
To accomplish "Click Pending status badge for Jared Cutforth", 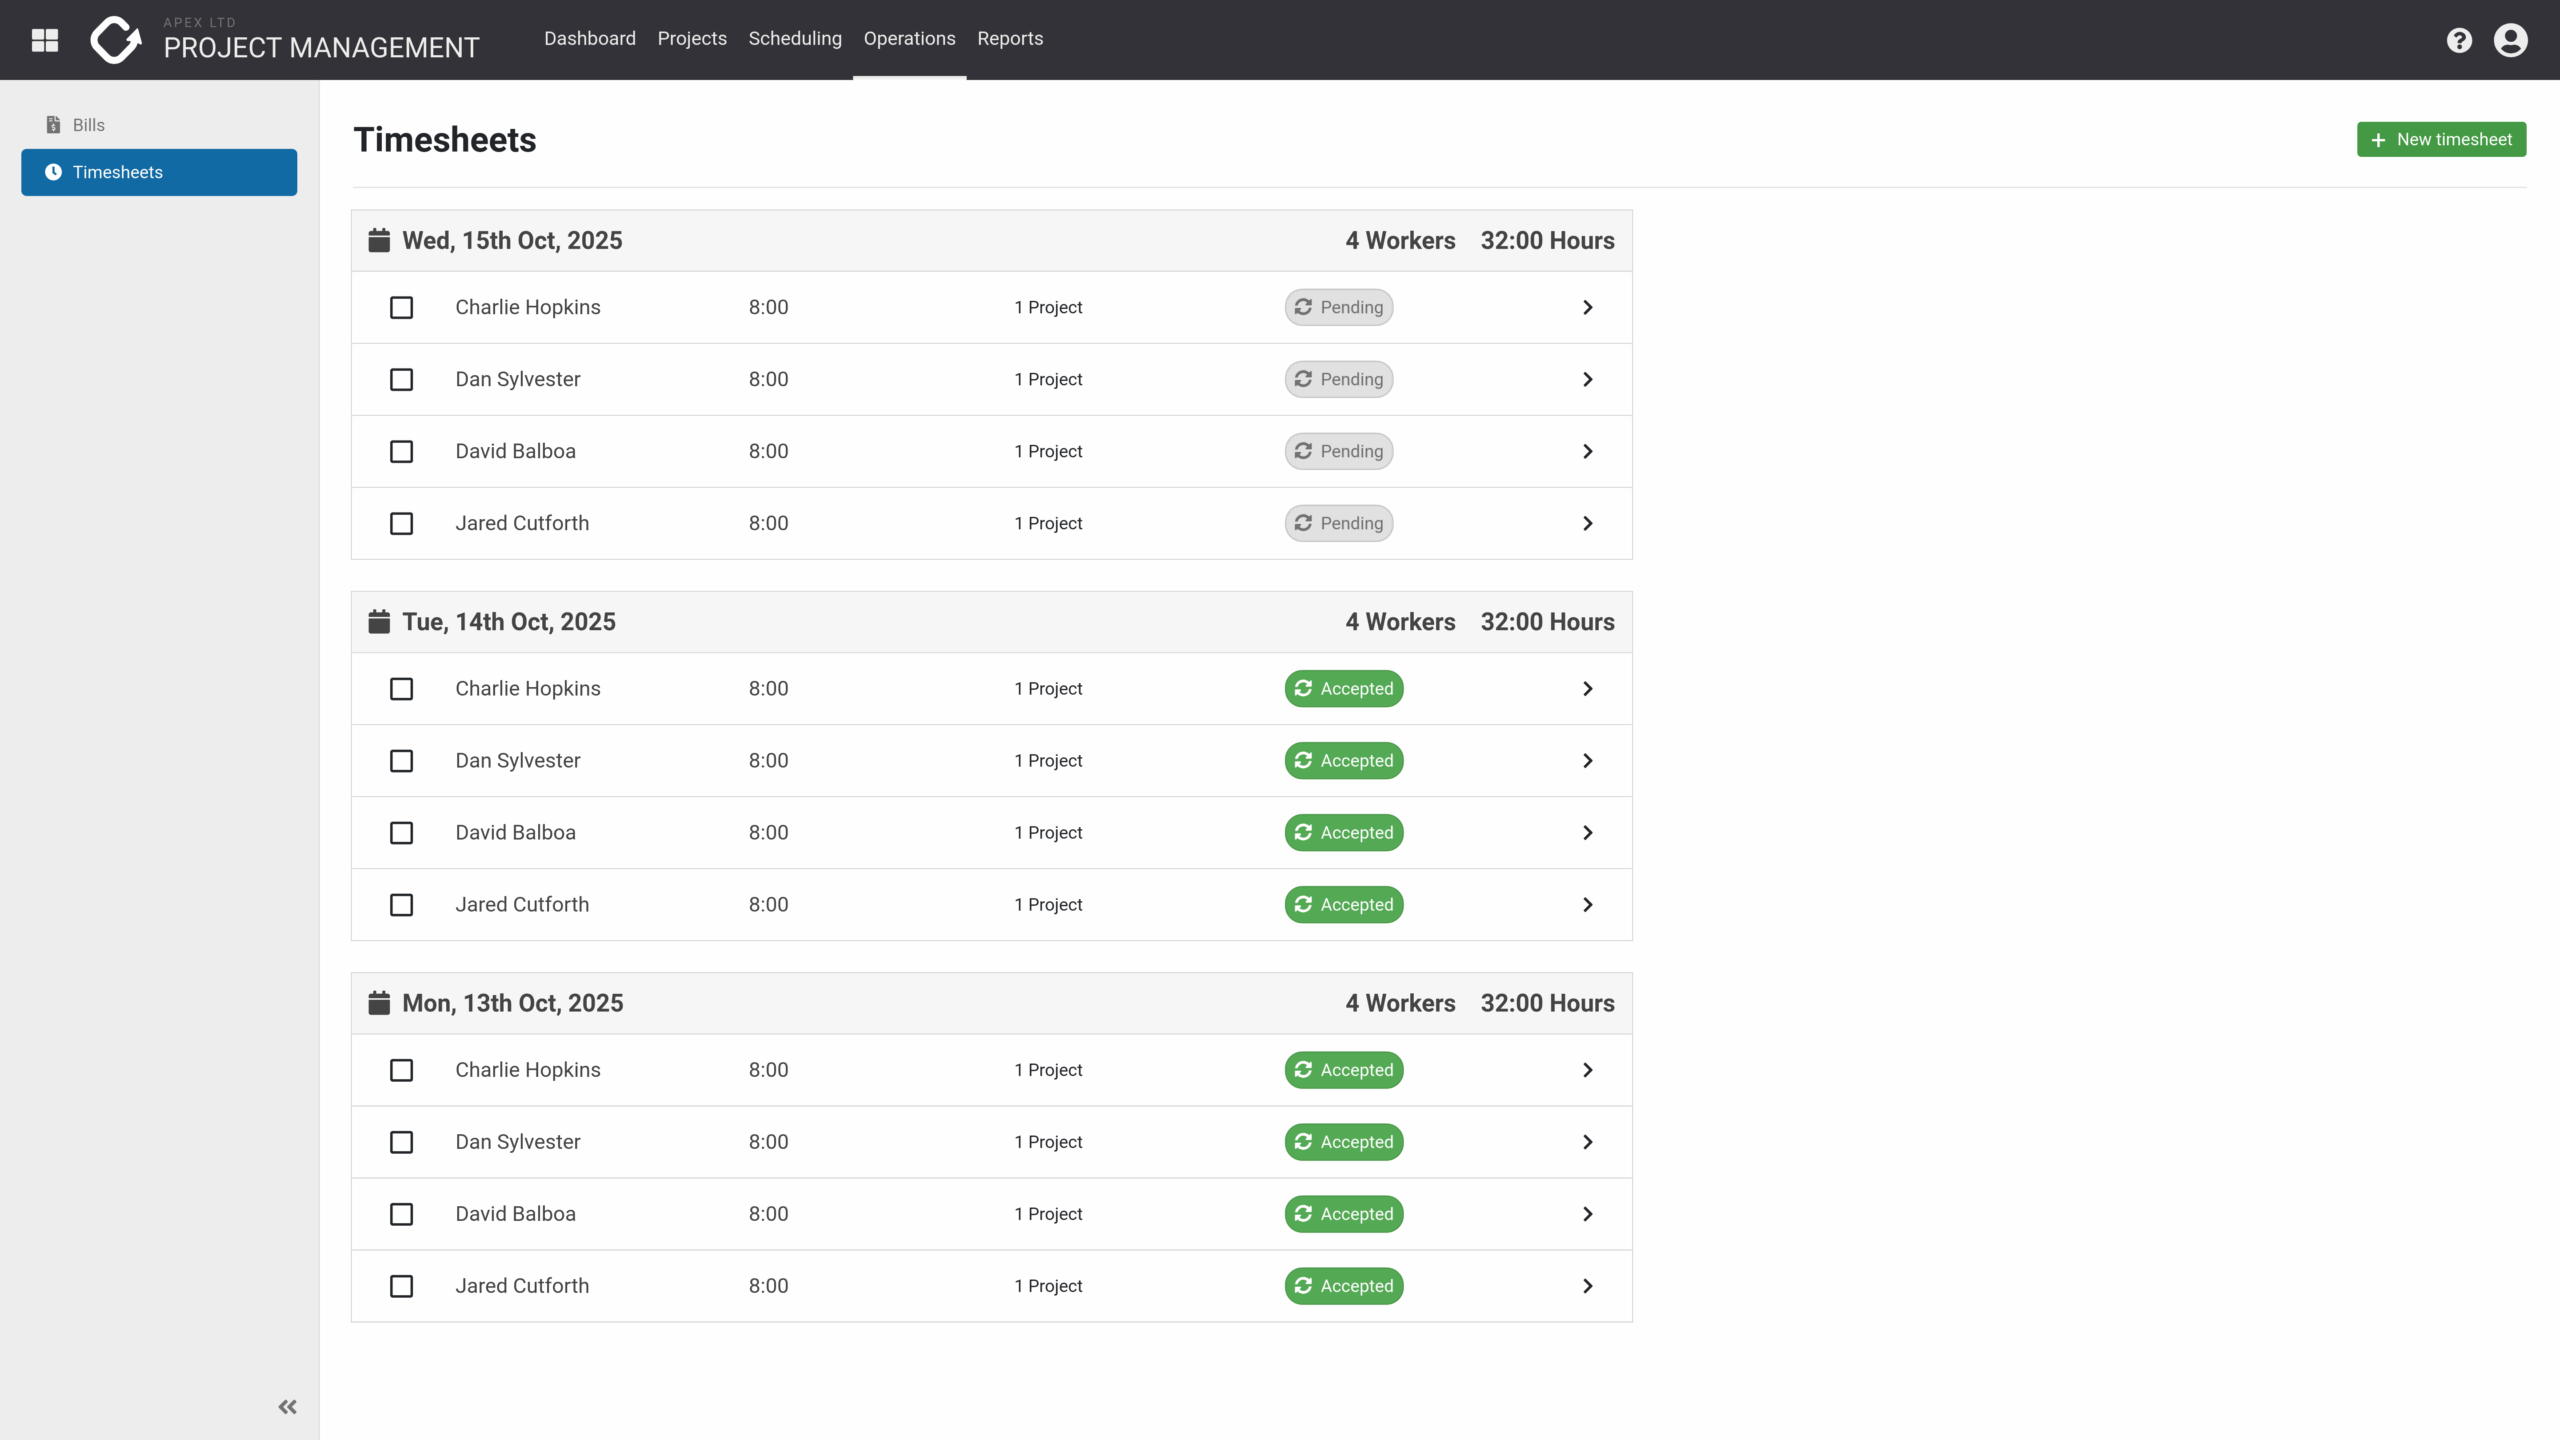I will (1338, 524).
